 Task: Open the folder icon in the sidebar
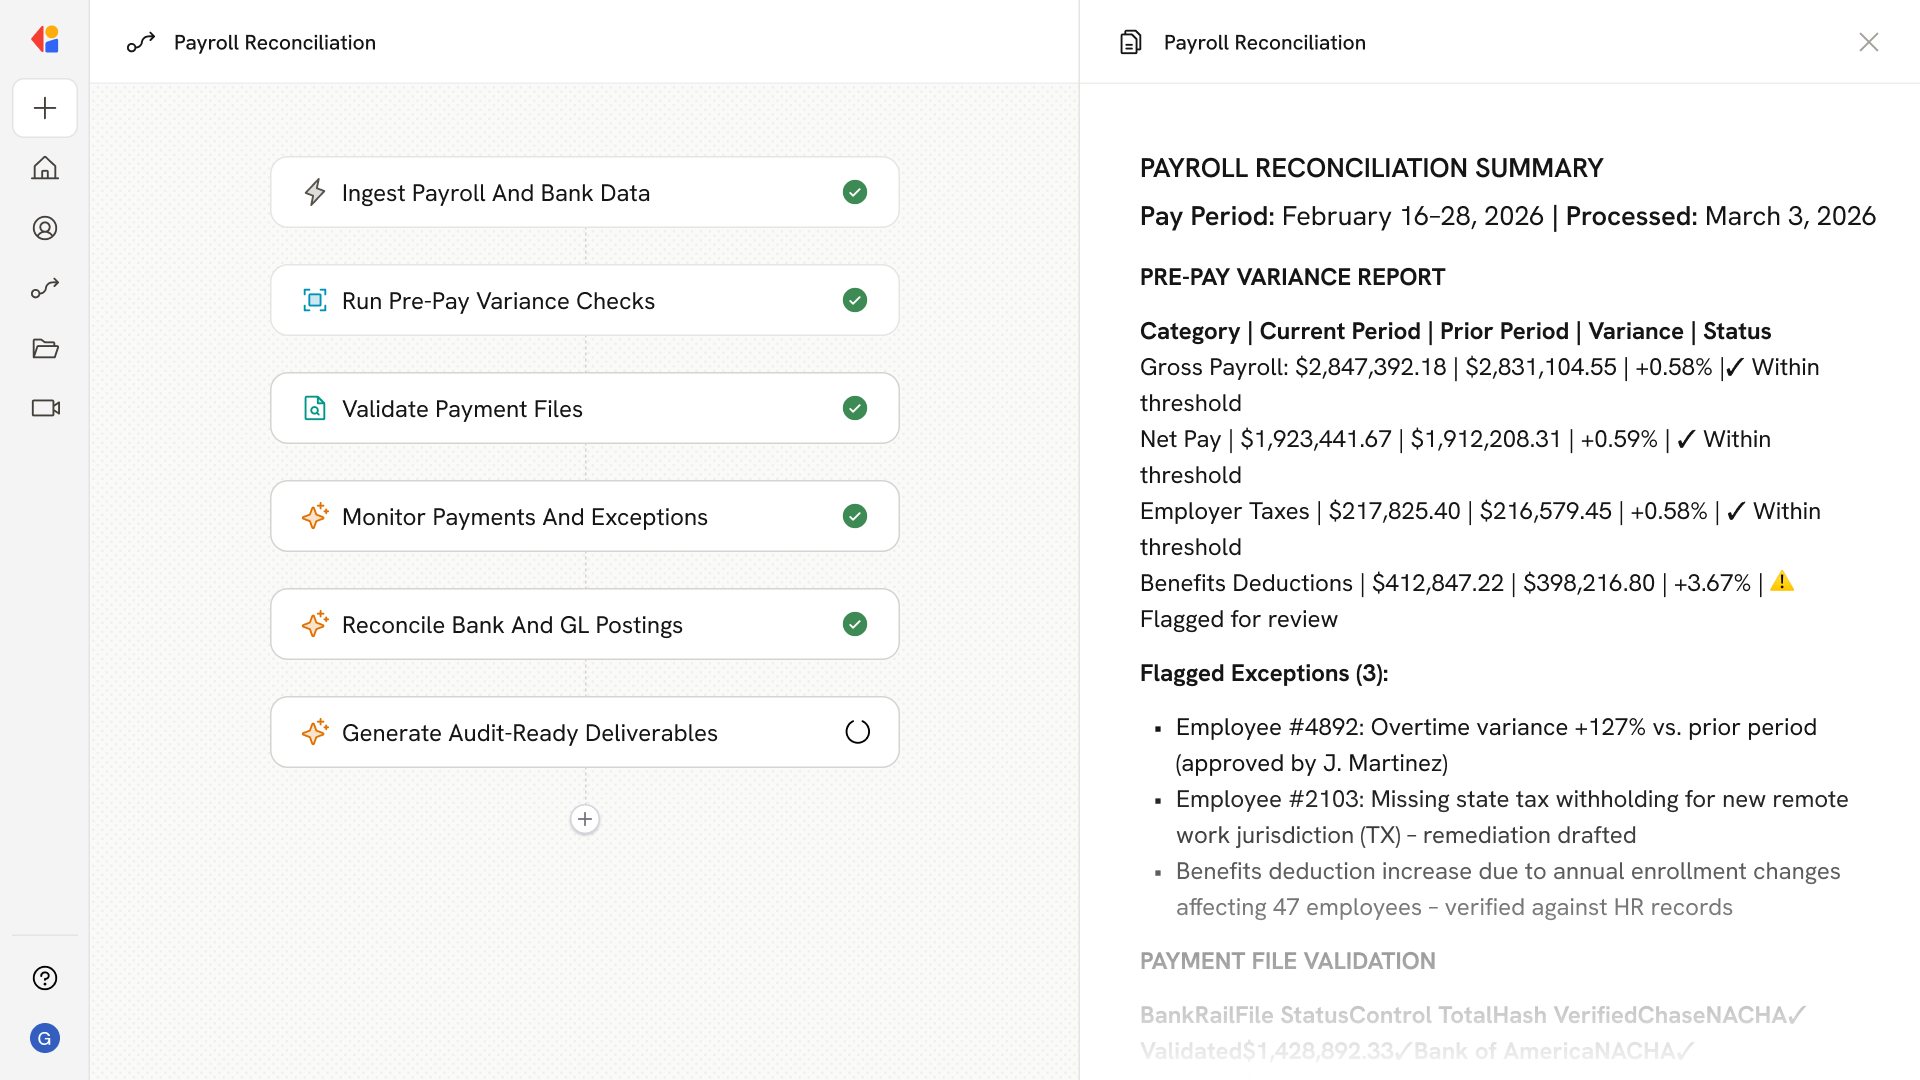pos(45,348)
